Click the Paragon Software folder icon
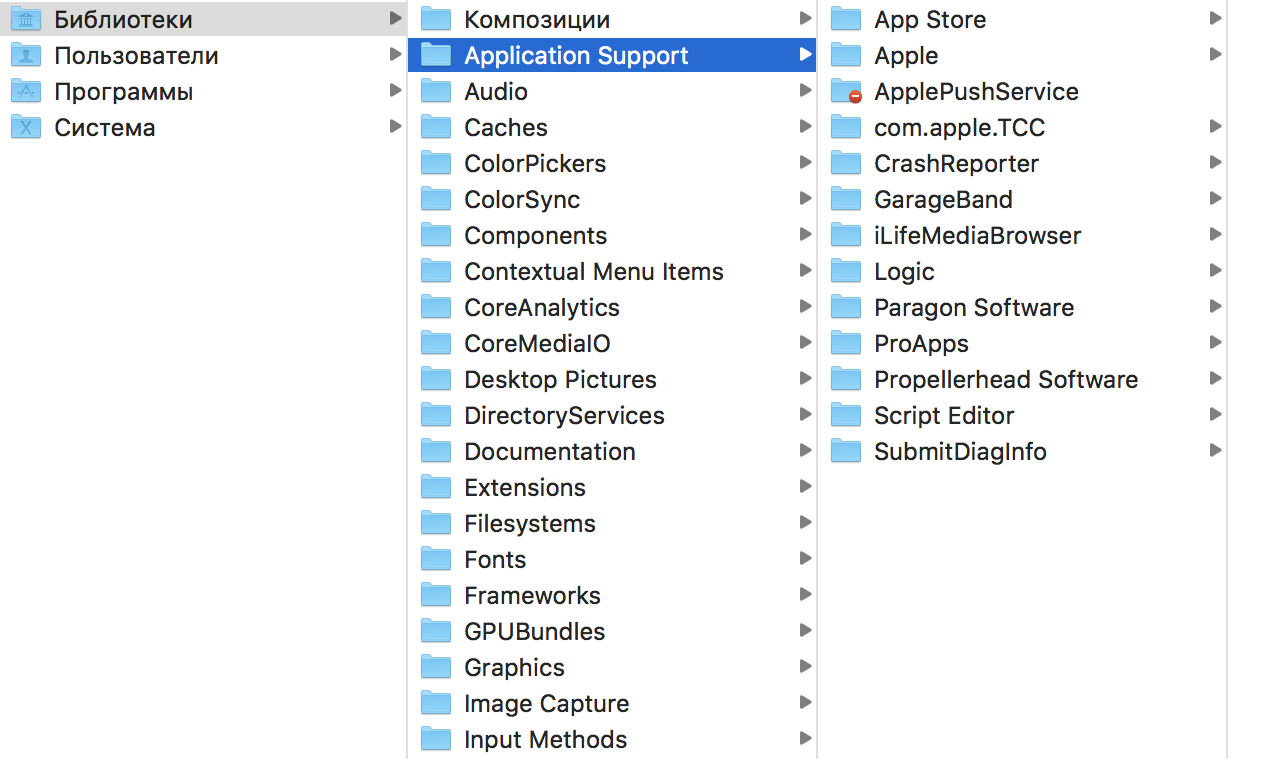Viewport: 1263px width, 759px height. tap(846, 307)
